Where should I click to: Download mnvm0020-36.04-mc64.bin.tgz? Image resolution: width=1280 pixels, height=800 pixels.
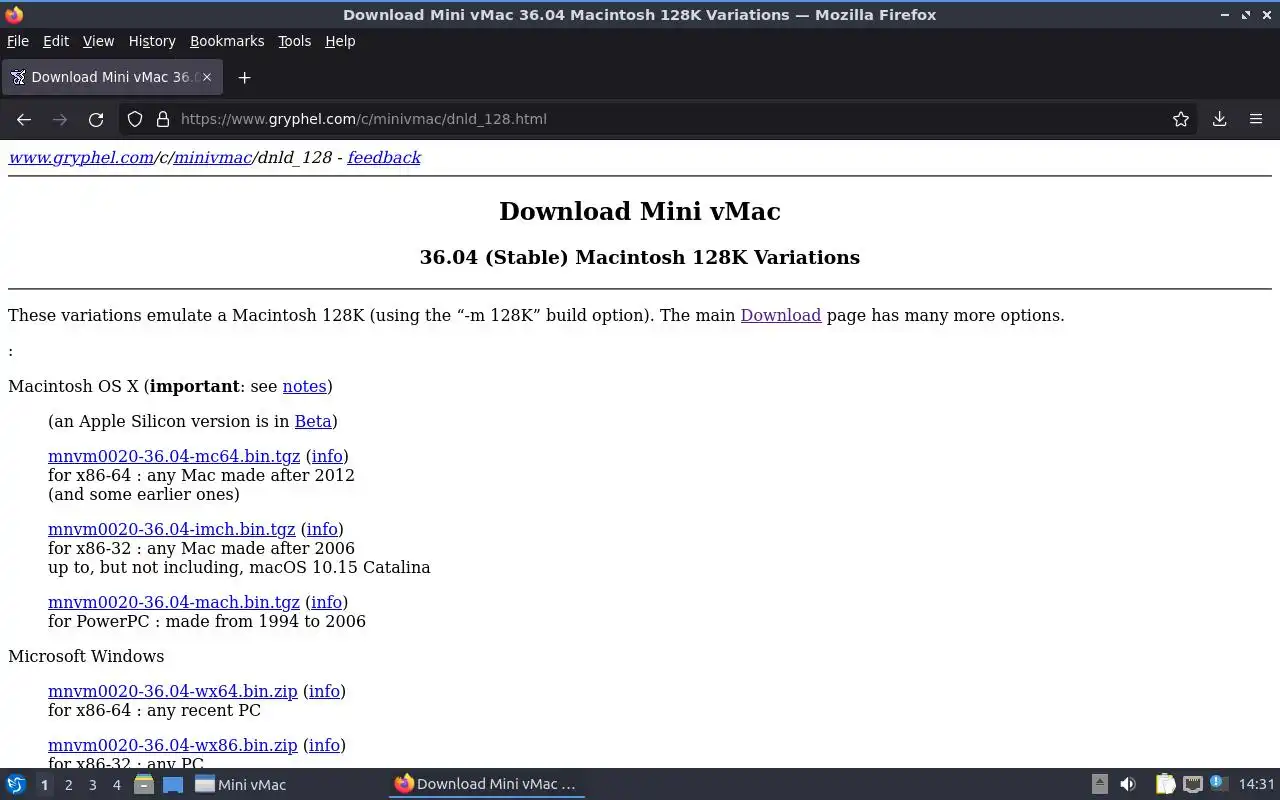pos(174,456)
